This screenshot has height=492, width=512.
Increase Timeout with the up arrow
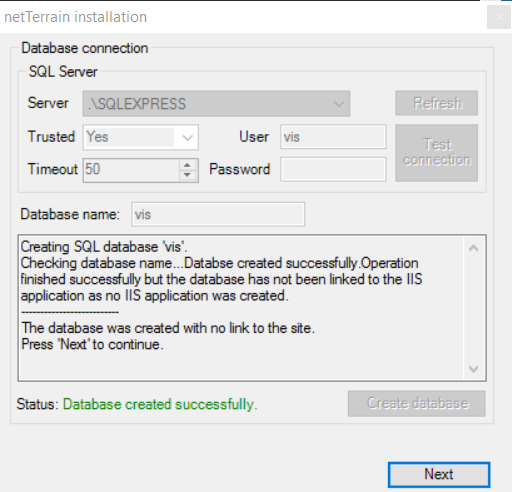[187, 165]
